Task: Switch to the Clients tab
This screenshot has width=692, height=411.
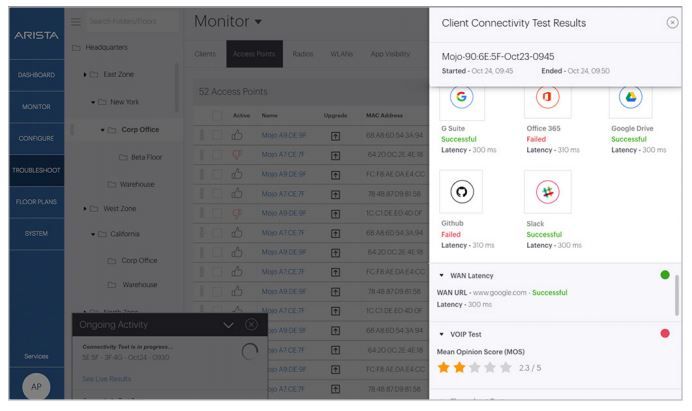Action: [x=205, y=54]
